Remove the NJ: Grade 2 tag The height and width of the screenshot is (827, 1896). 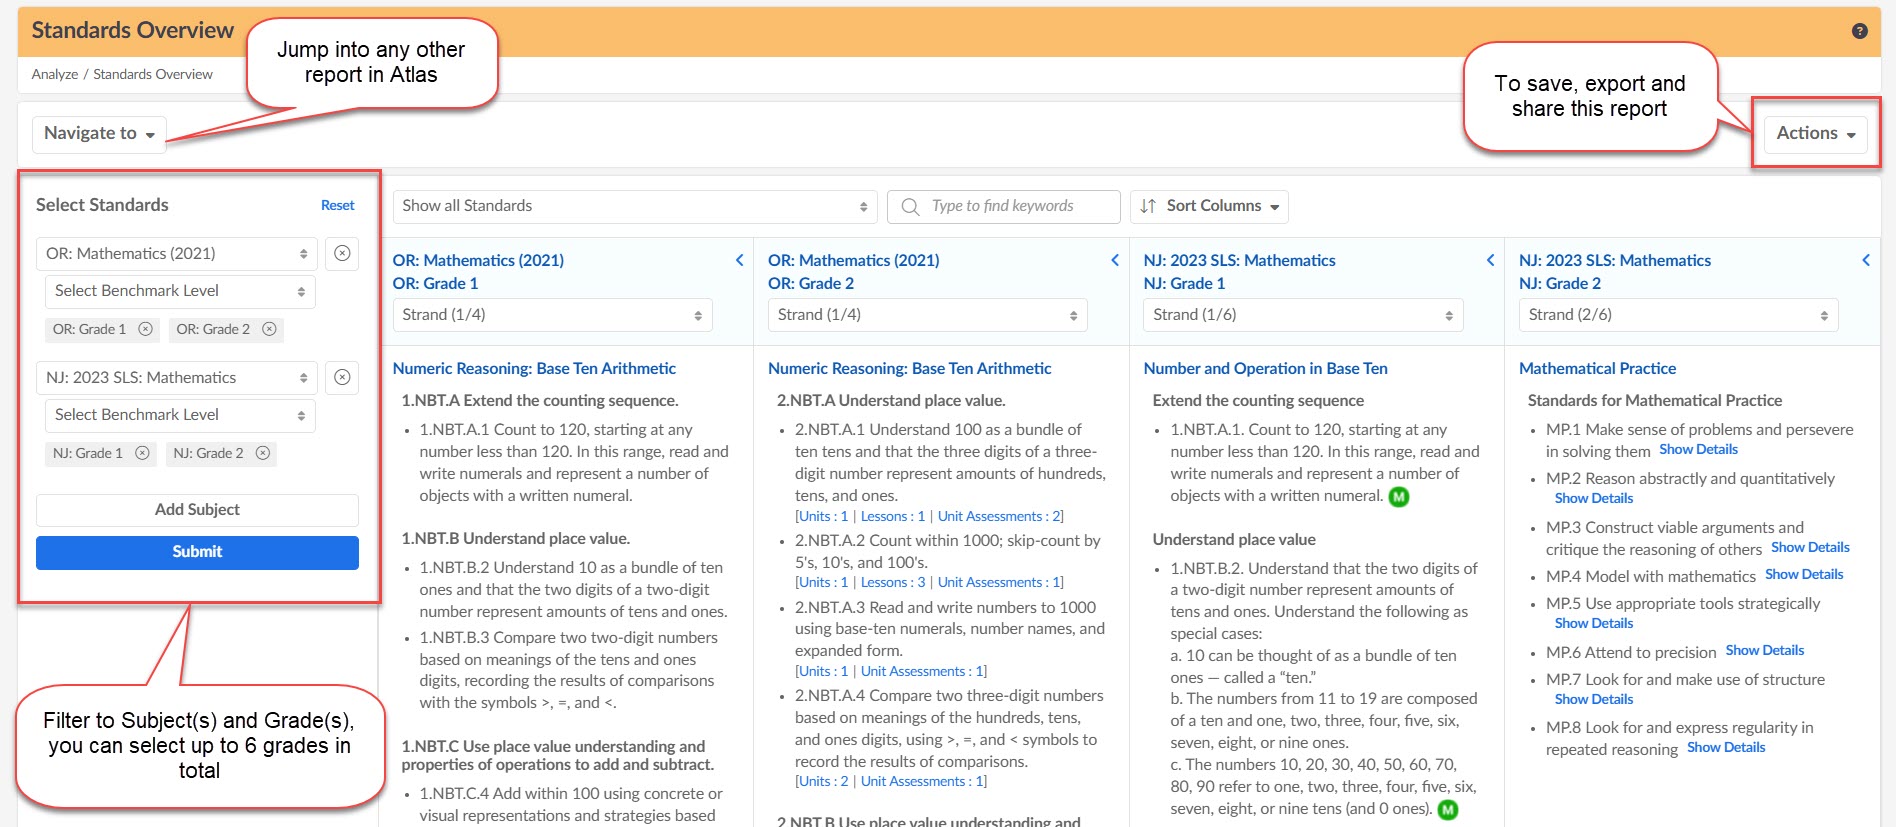263,453
